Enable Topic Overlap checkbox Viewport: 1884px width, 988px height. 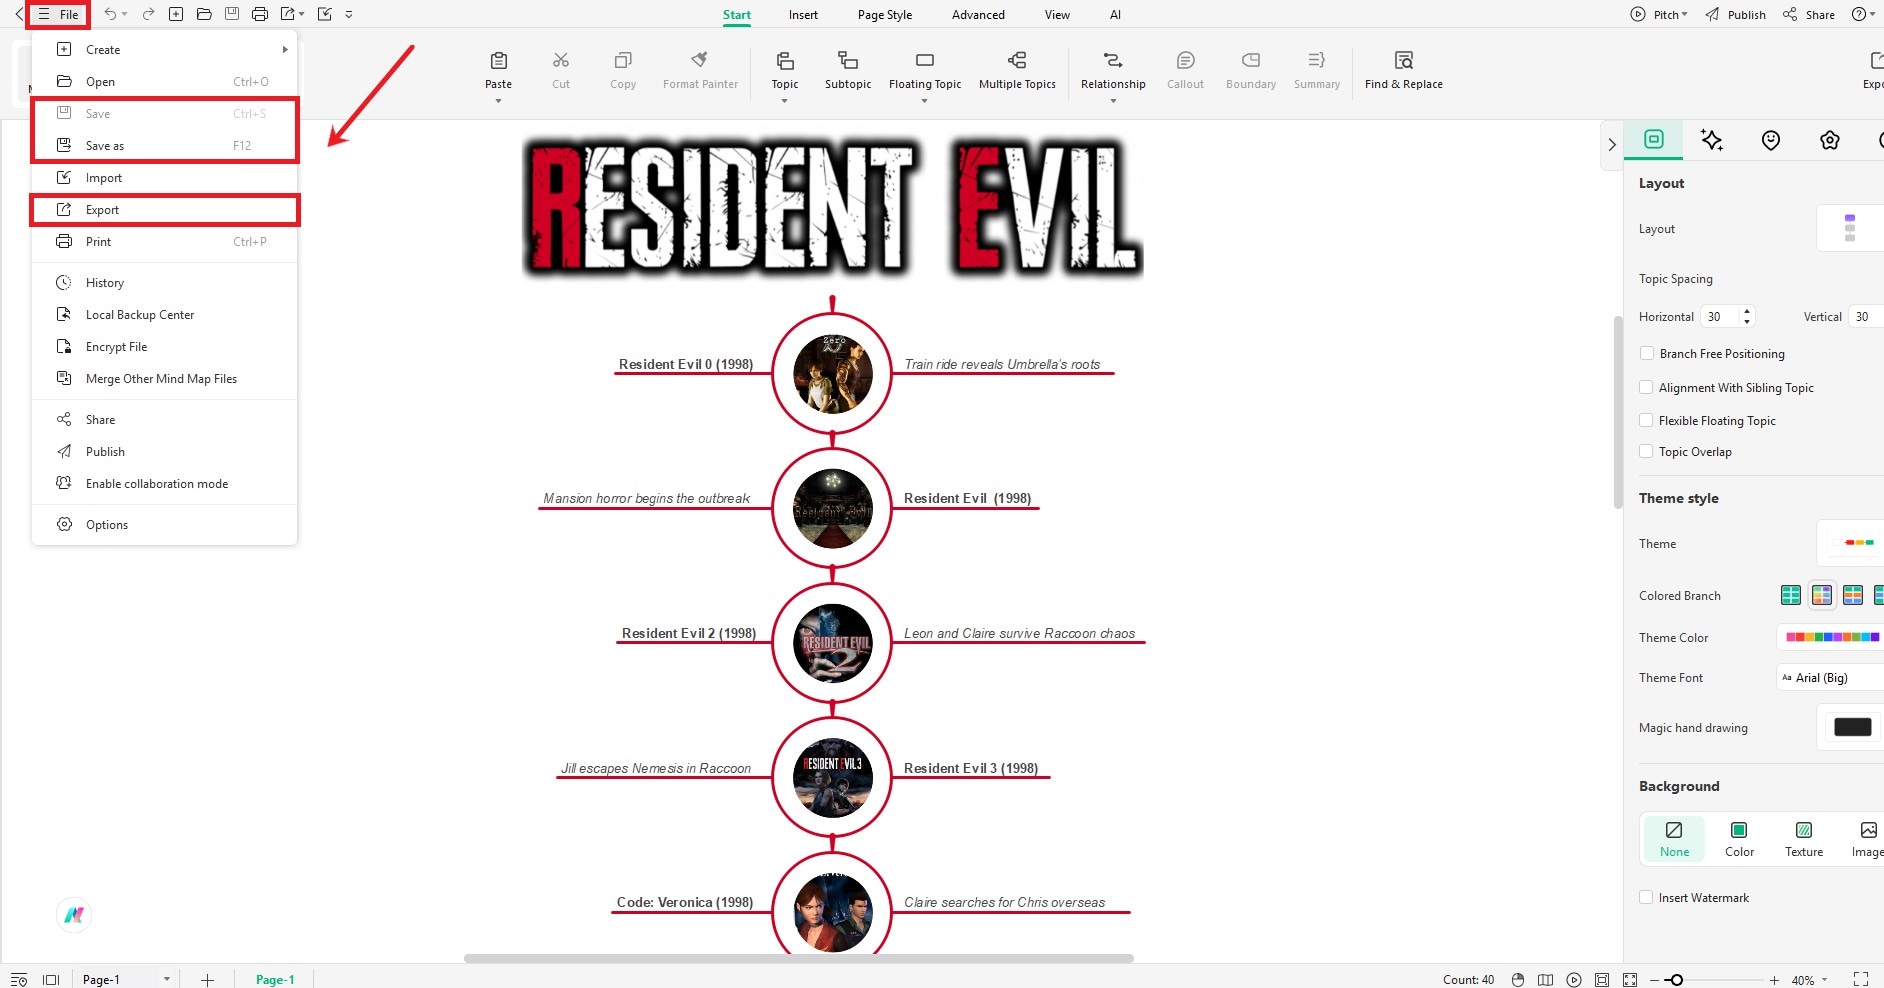pyautogui.click(x=1646, y=451)
